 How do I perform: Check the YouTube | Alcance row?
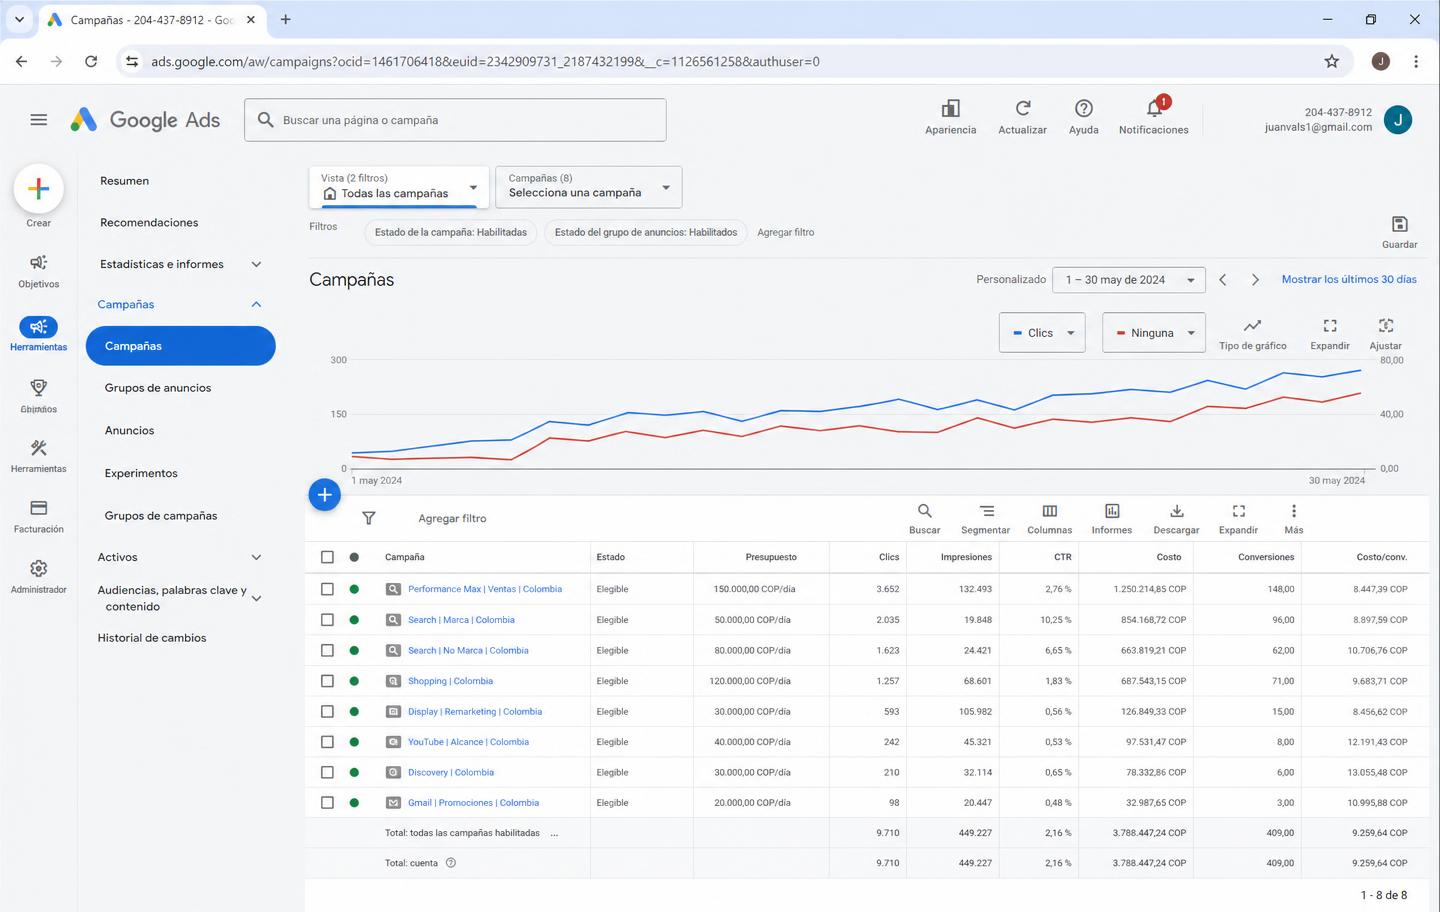click(x=327, y=742)
